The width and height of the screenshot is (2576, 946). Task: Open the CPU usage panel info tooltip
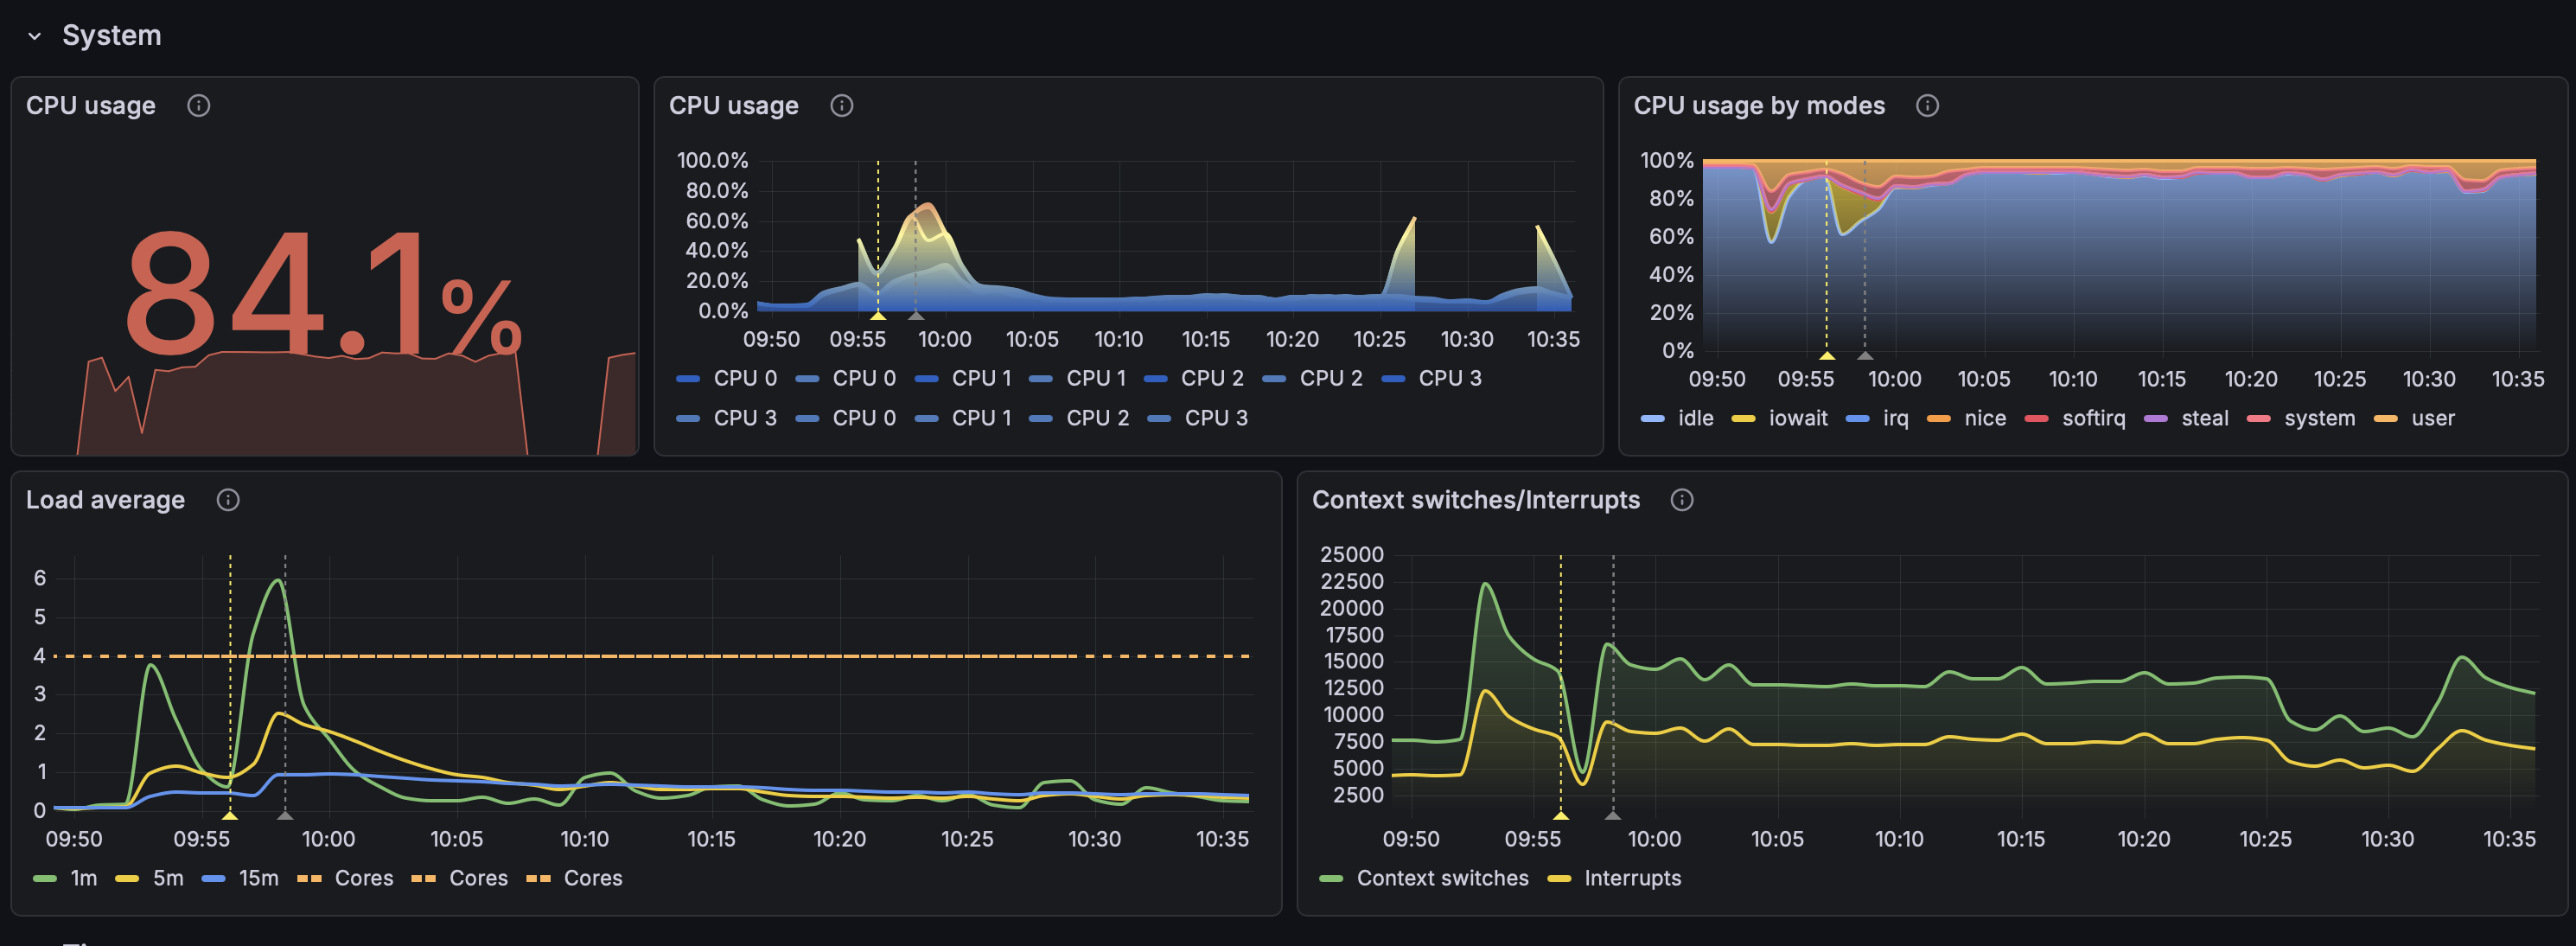tap(841, 105)
